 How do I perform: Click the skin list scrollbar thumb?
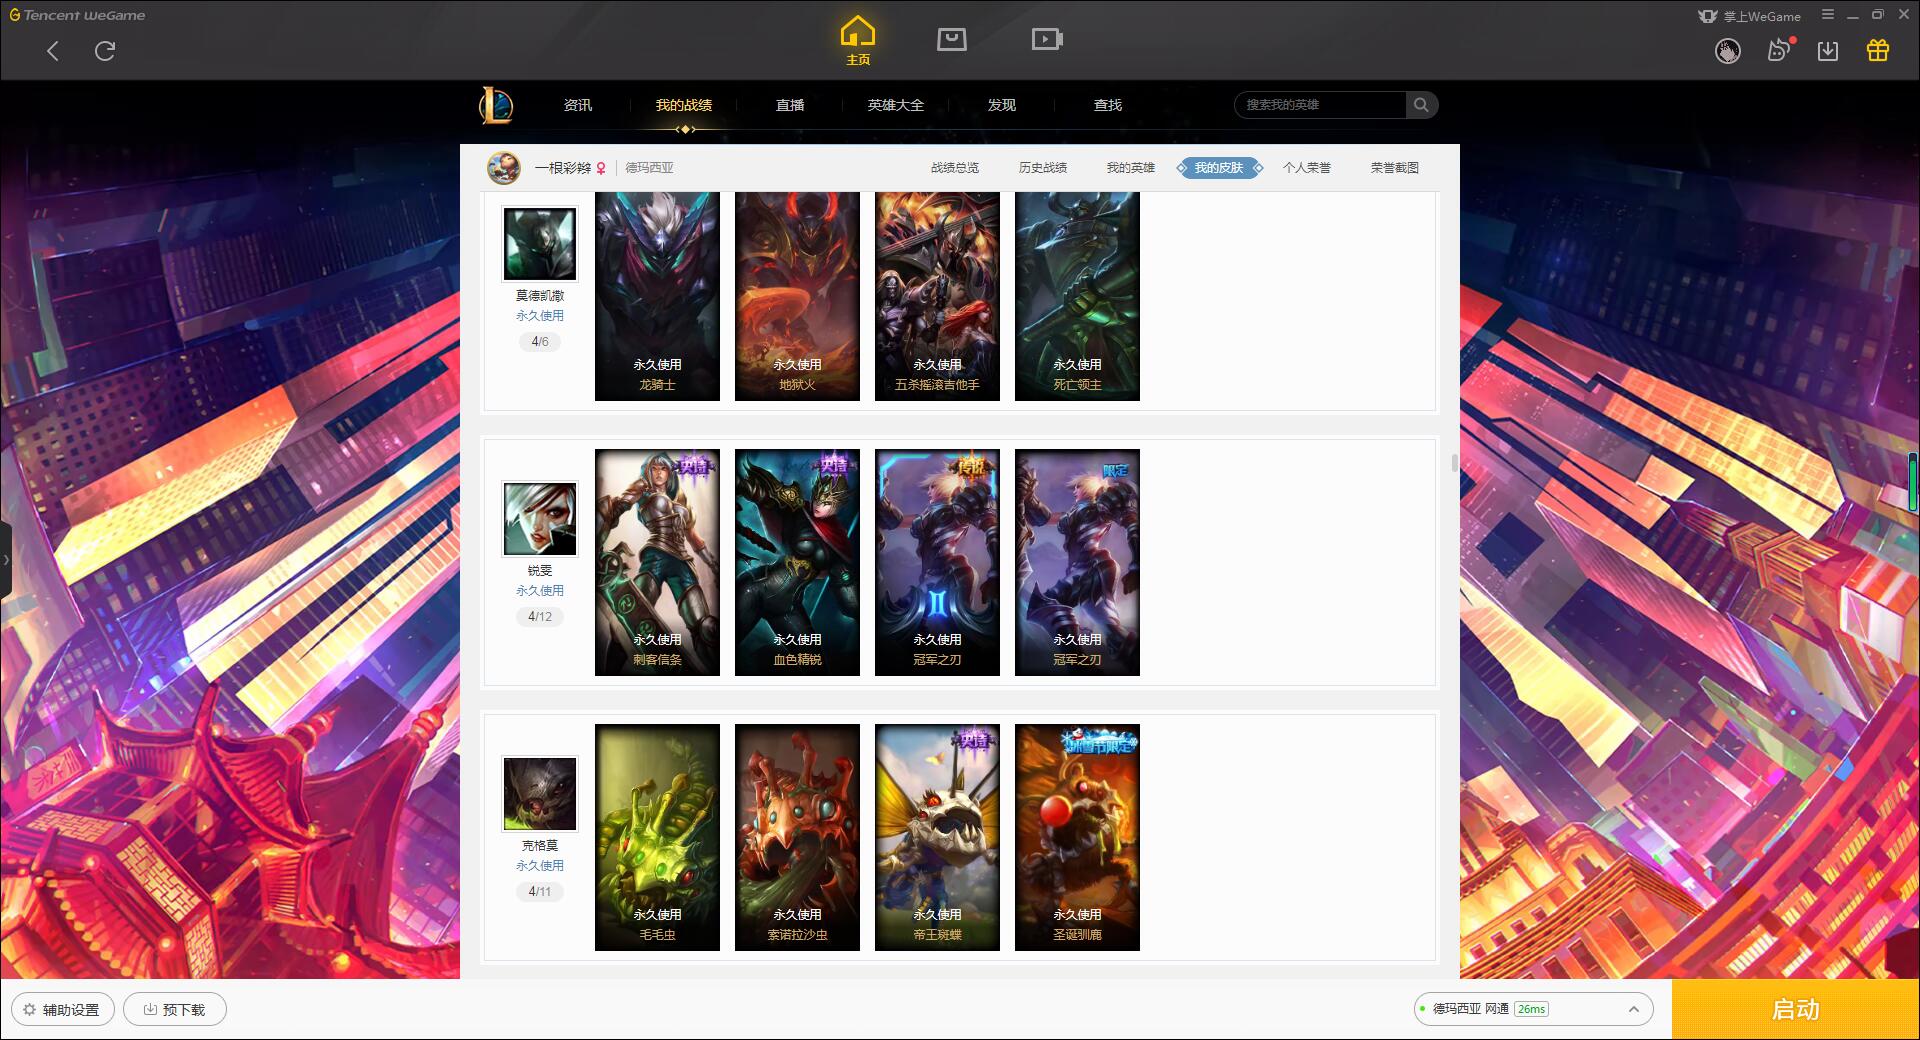point(1454,463)
